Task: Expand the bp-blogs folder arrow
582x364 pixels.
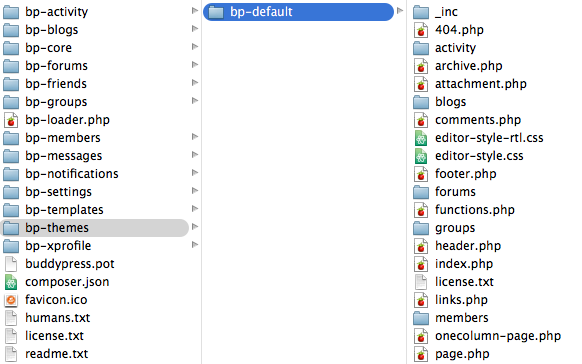Action: coord(194,29)
